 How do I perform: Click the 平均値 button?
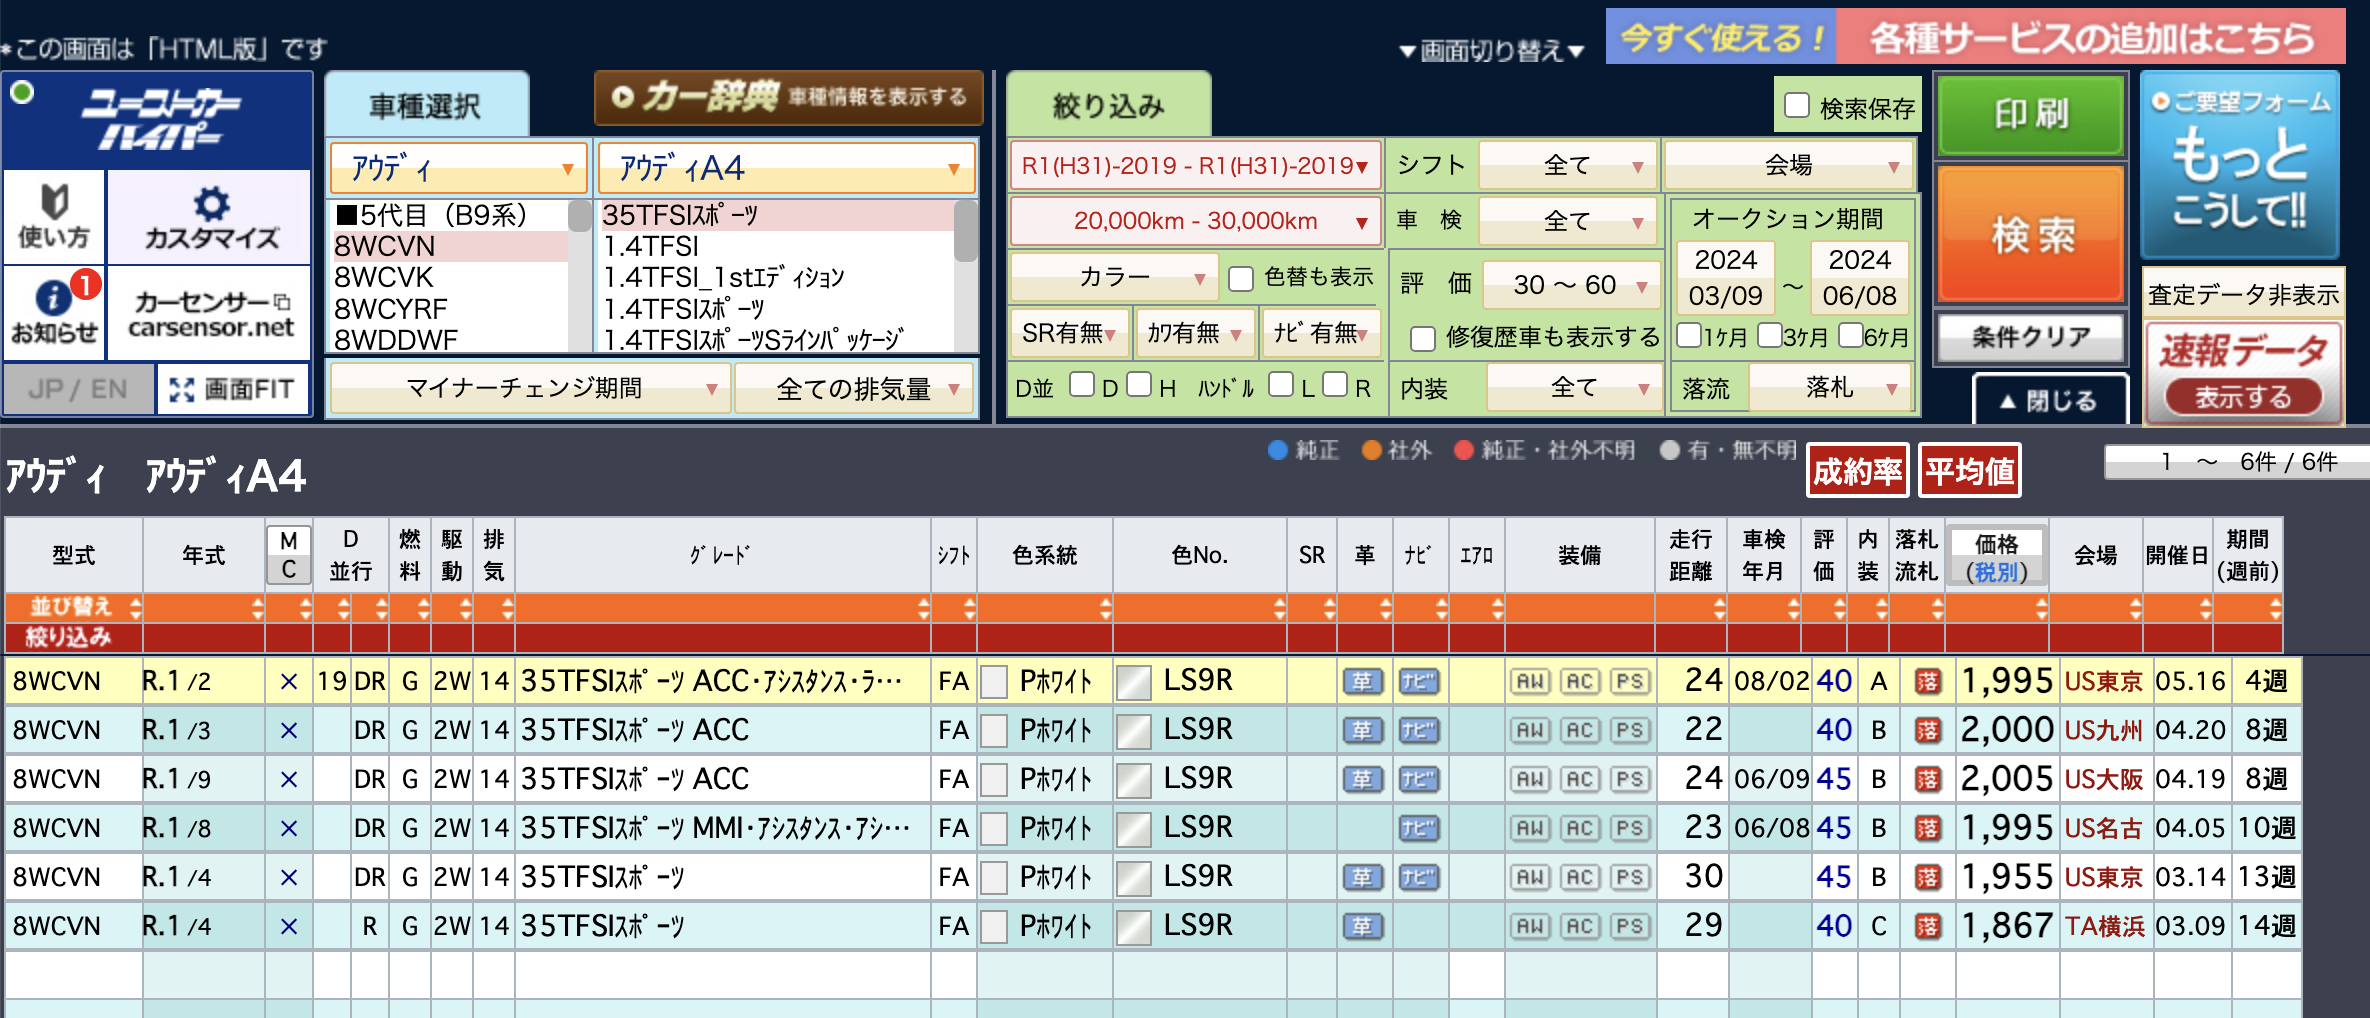coord(1969,471)
